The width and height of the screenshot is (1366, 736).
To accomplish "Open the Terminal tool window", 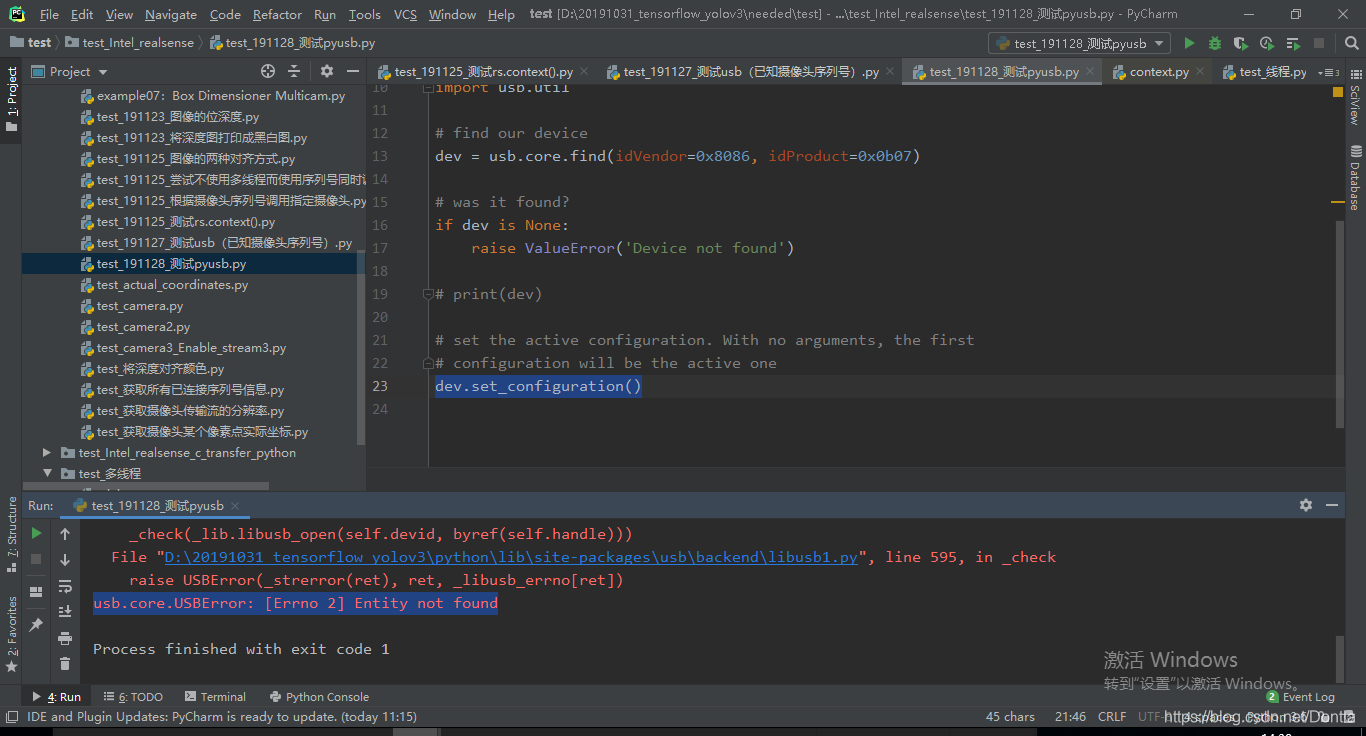I will click(x=215, y=697).
